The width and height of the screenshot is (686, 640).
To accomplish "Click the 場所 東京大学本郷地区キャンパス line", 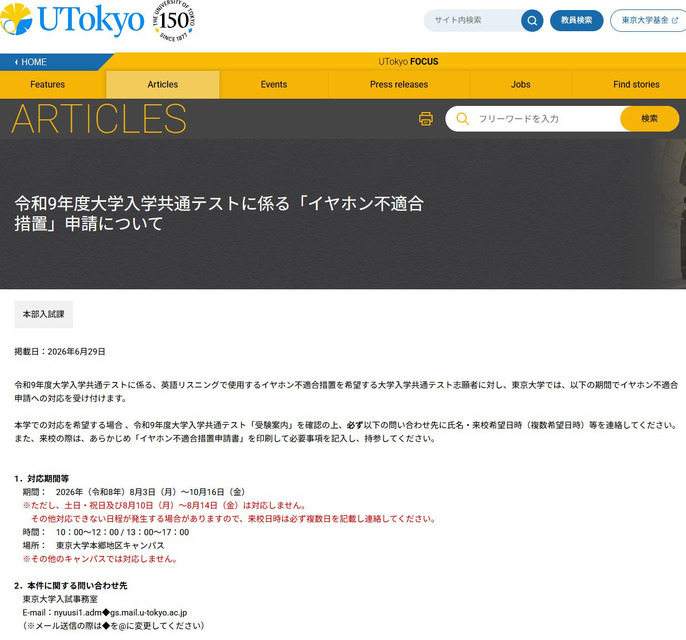I will (x=94, y=546).
